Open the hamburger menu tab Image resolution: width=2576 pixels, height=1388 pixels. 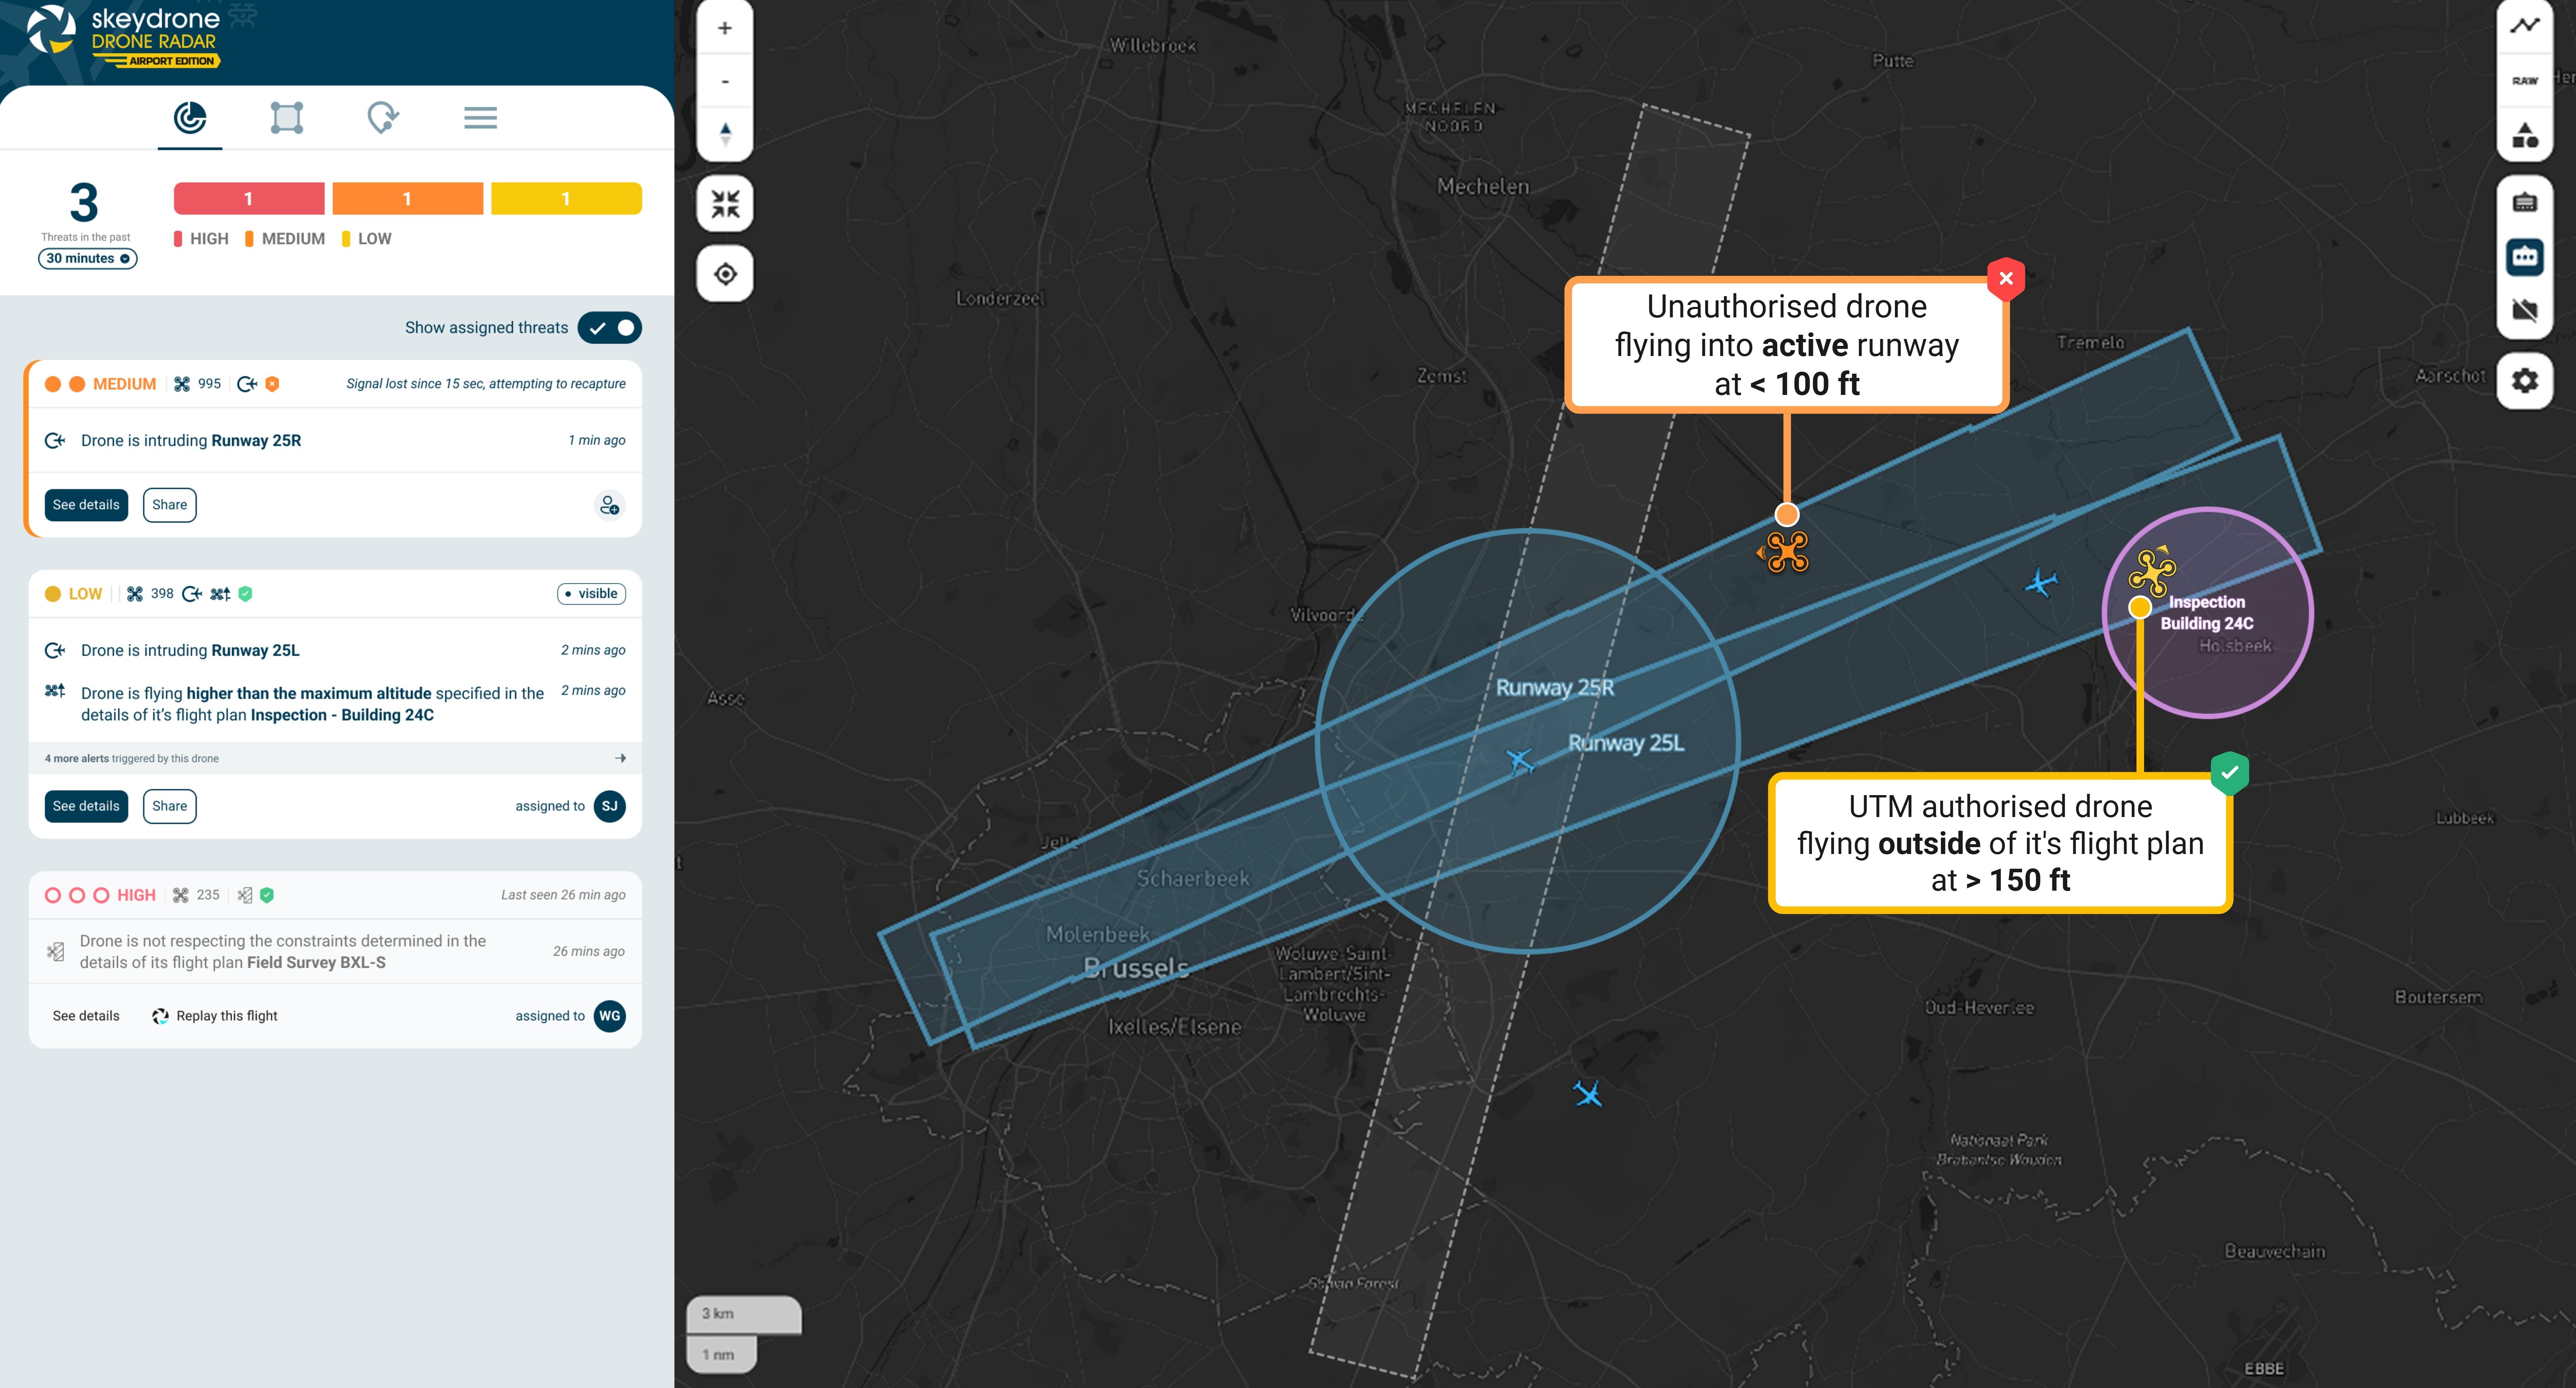click(x=480, y=118)
